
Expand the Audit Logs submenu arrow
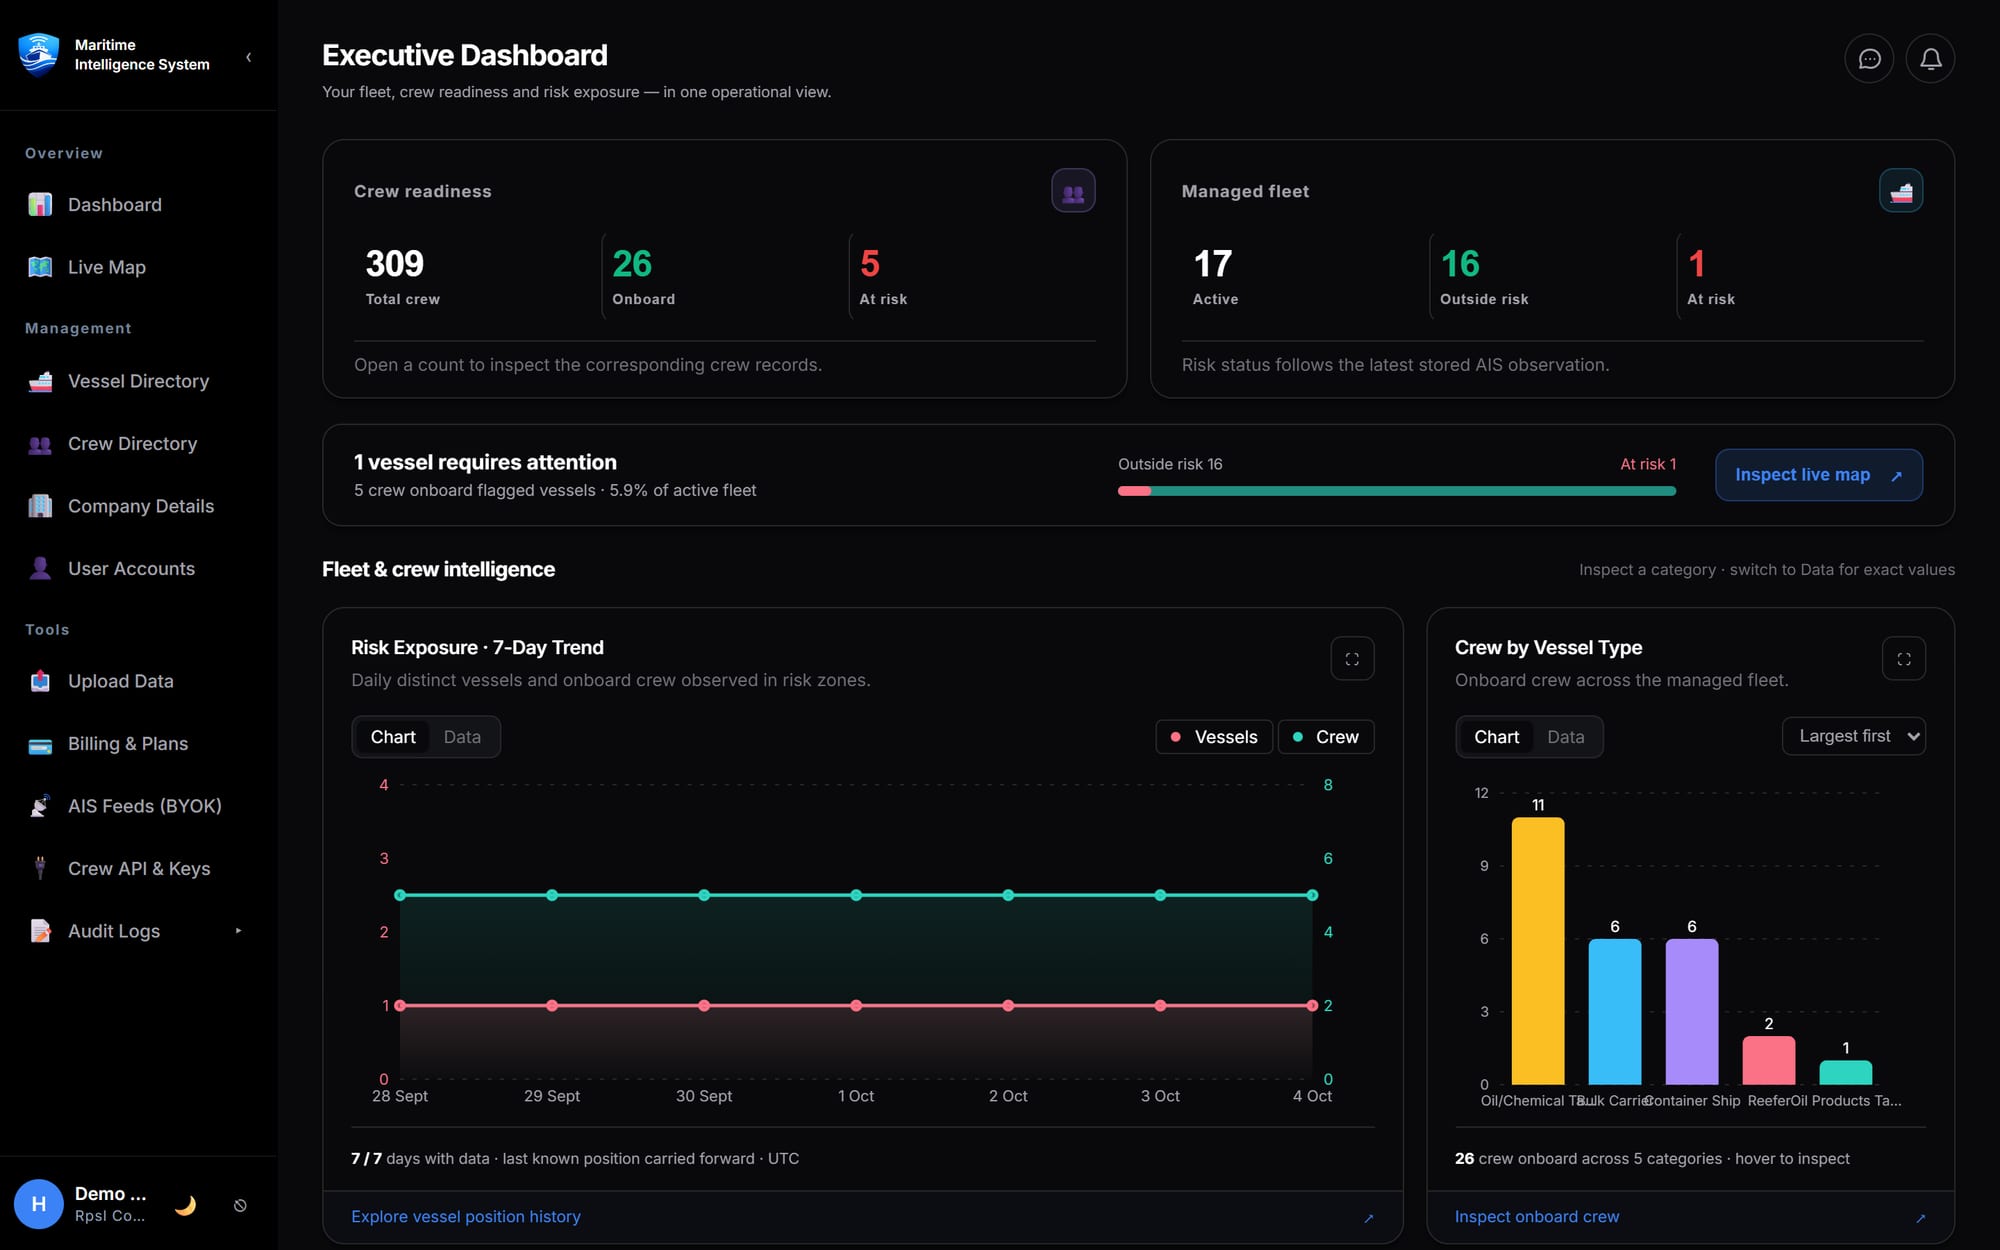[238, 931]
